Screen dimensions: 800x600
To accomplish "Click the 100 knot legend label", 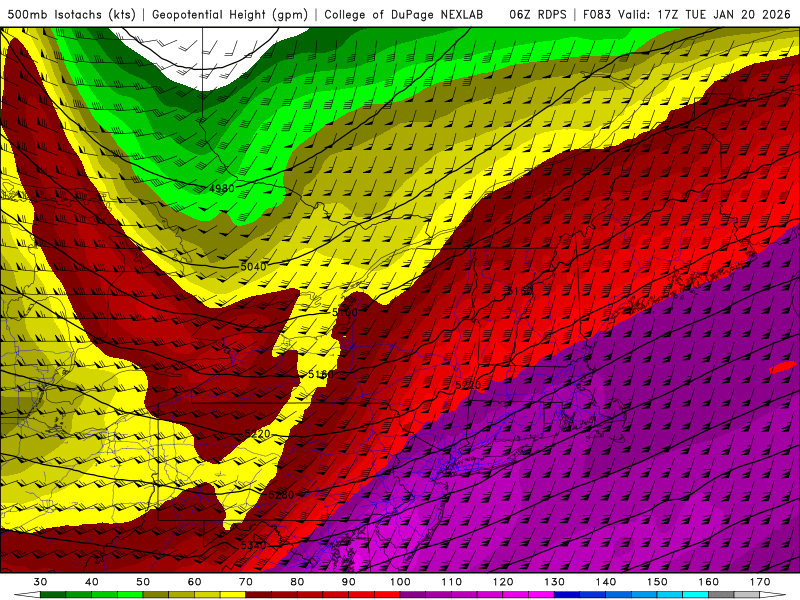I will (x=400, y=582).
